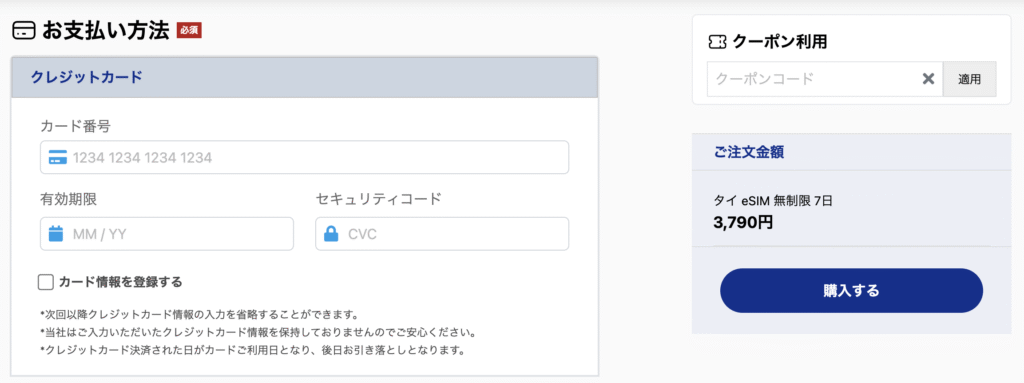Image resolution: width=1024 pixels, height=383 pixels.
Task: Click the credit card icon beside お支払い方法
Action: tap(24, 31)
